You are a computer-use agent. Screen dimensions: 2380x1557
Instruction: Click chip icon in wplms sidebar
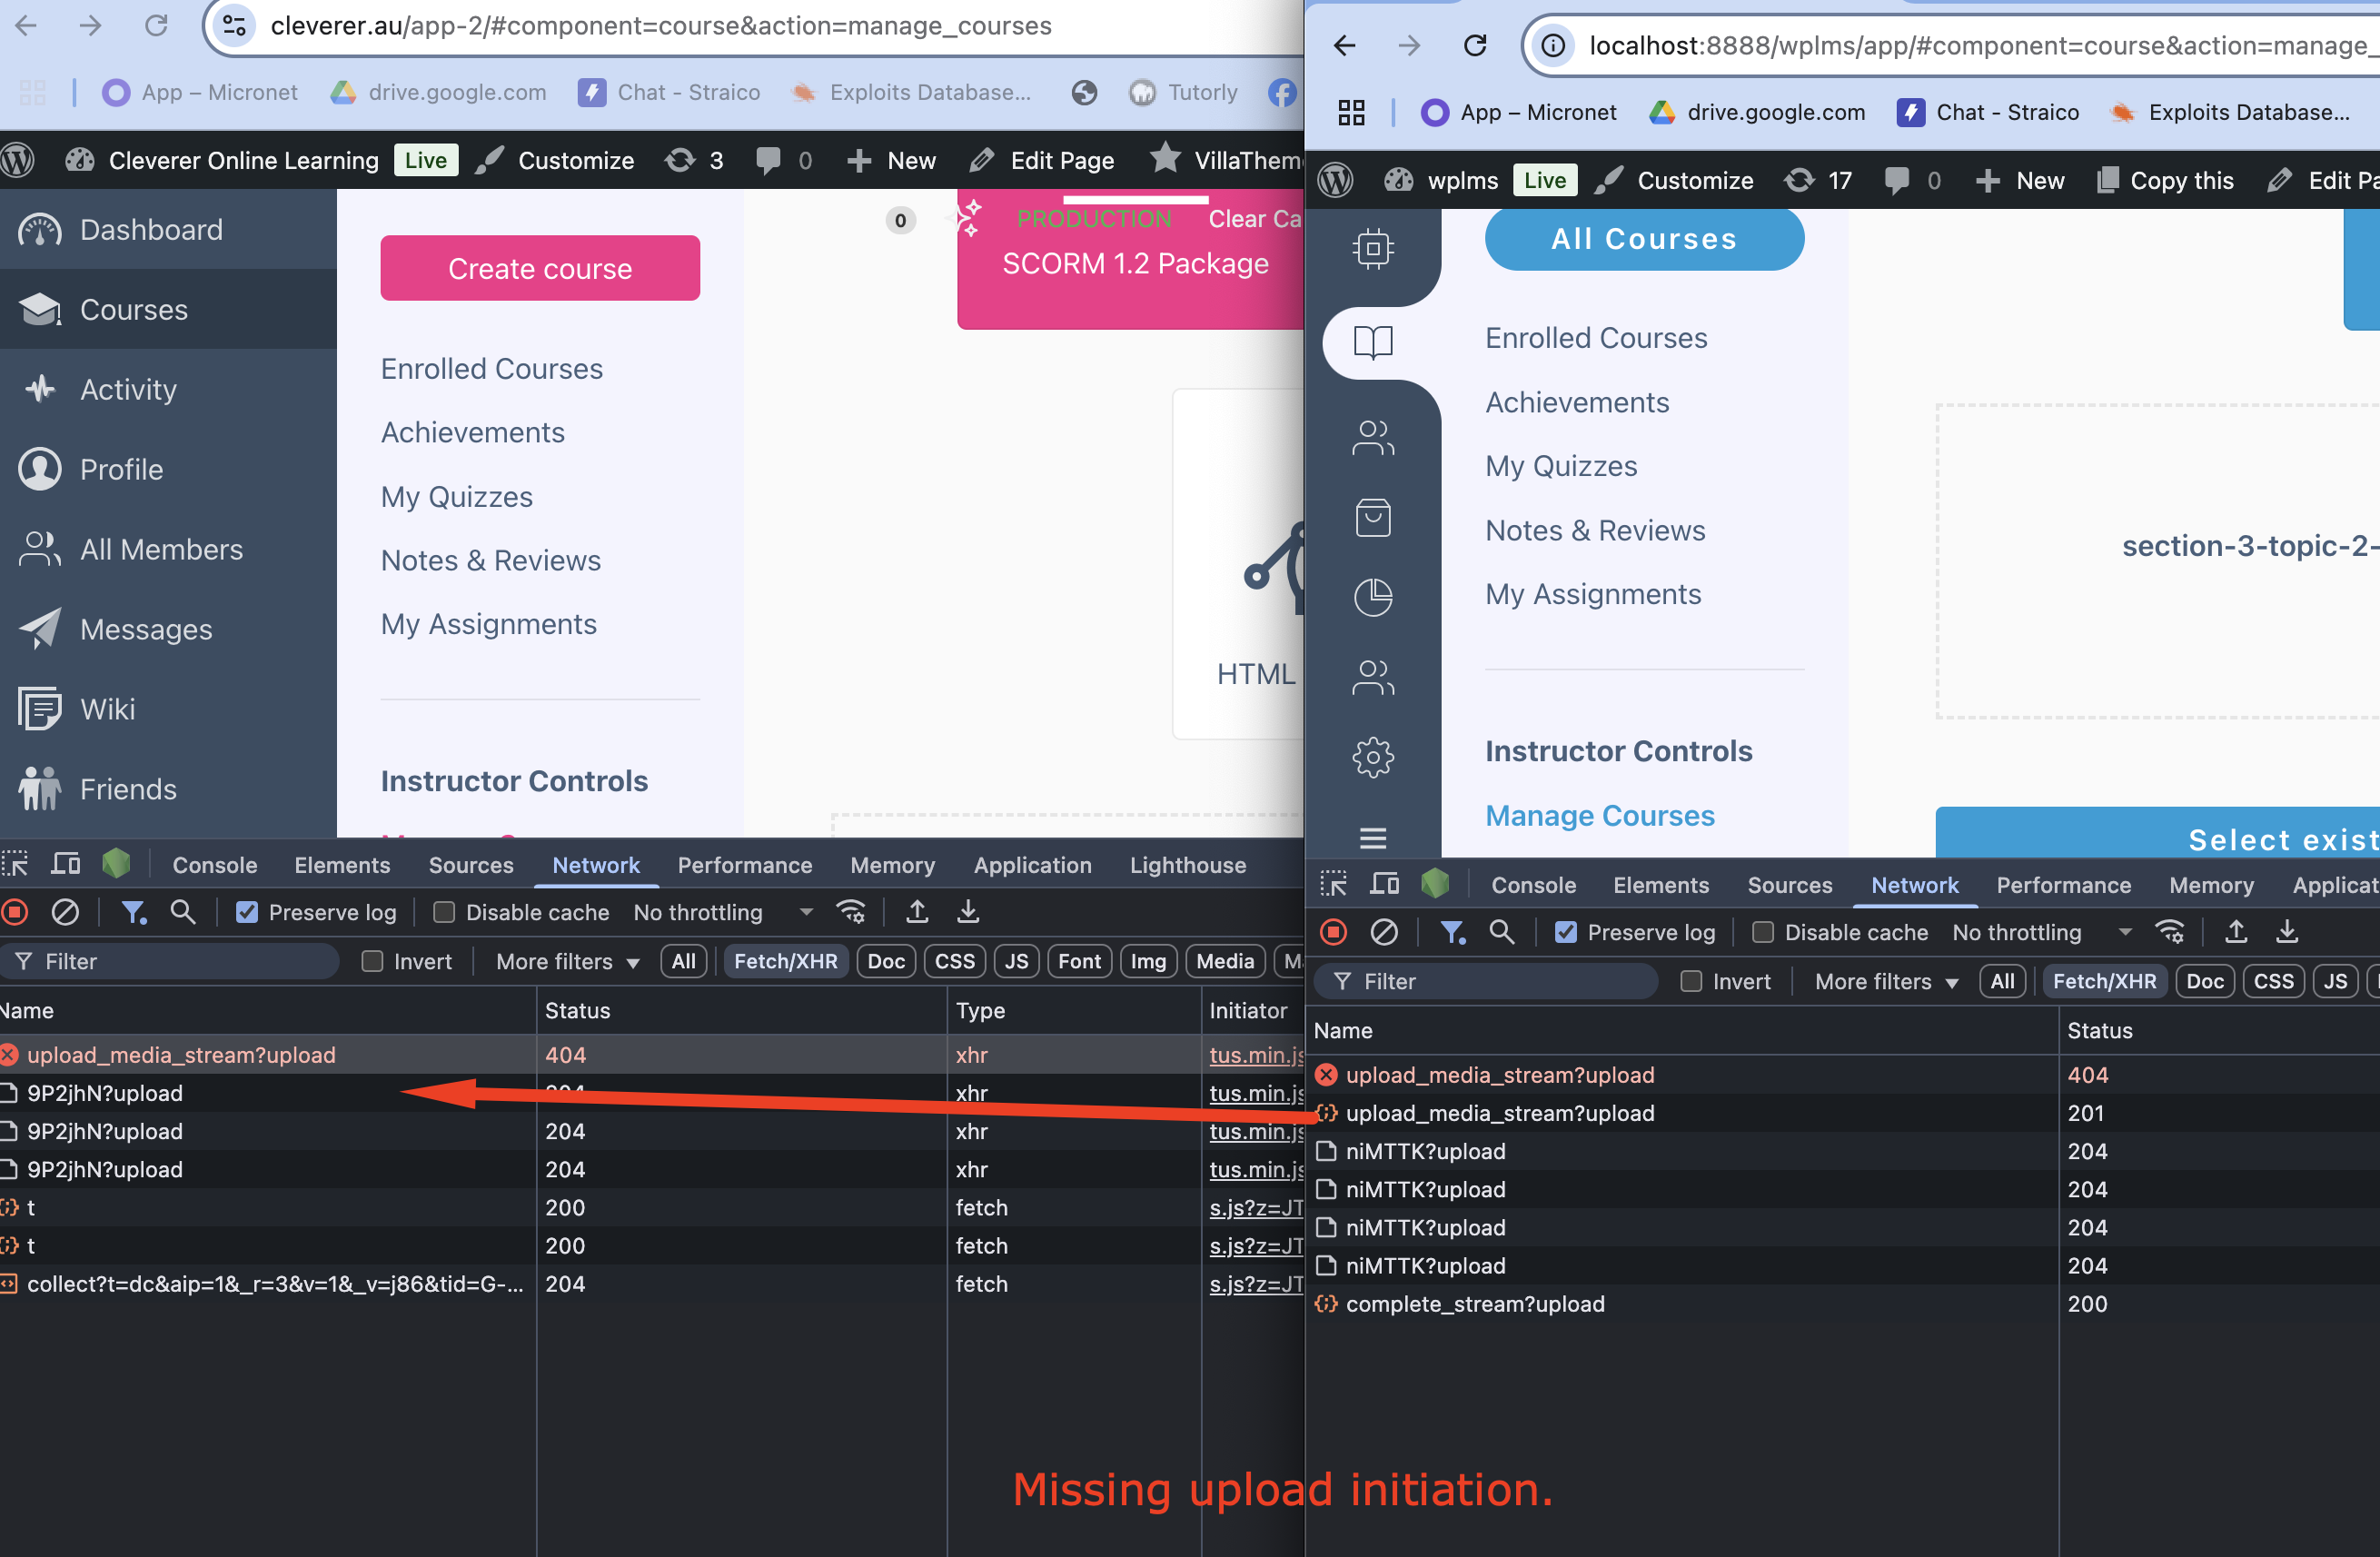pos(1373,248)
